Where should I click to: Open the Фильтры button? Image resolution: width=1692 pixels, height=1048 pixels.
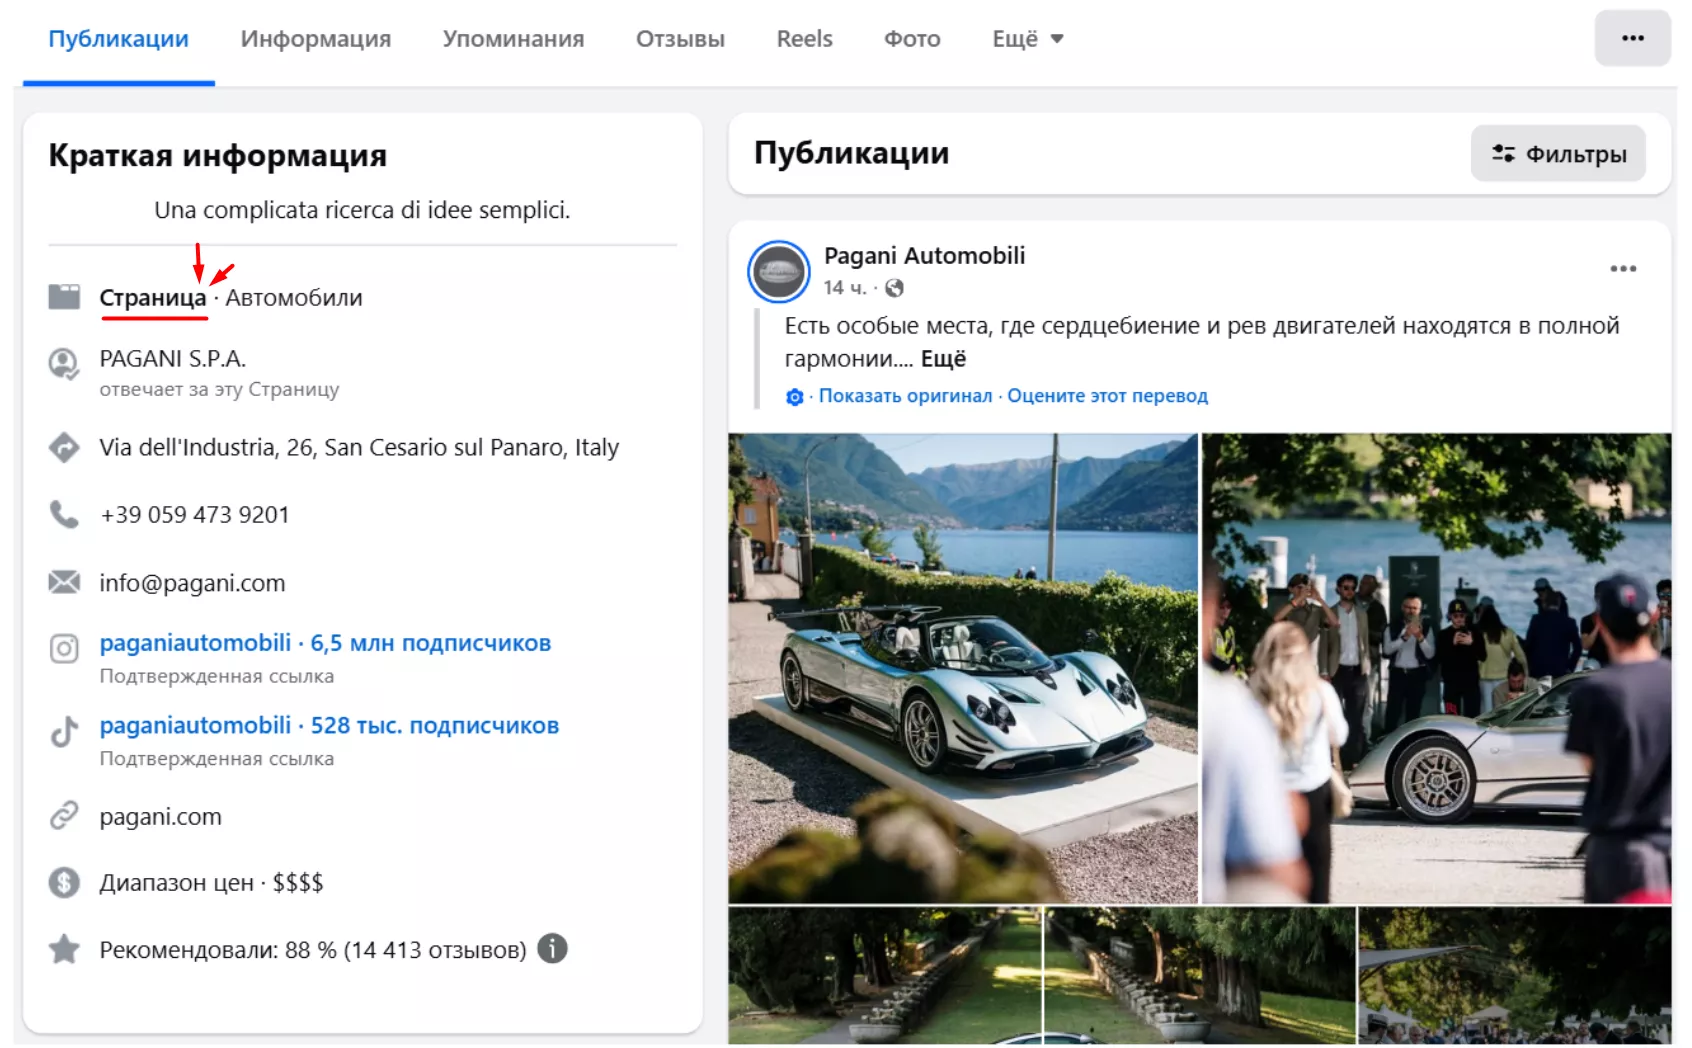[1558, 154]
